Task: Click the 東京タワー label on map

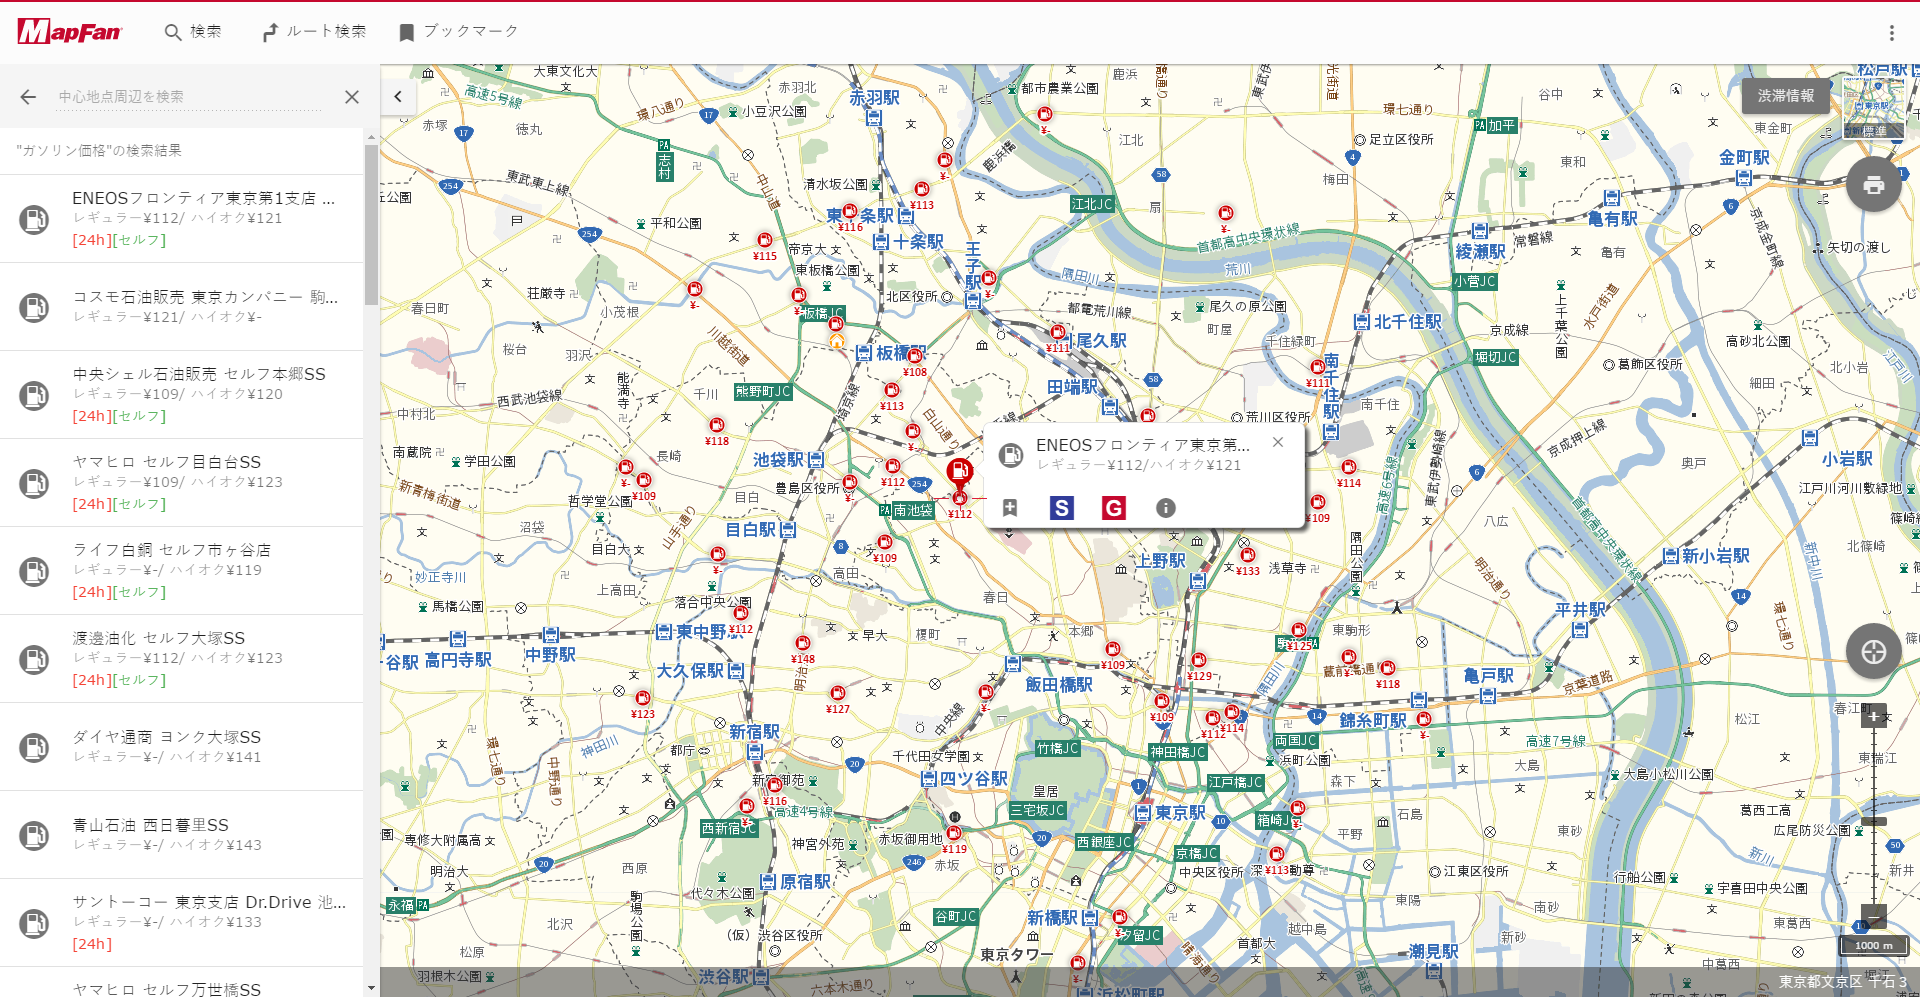Action: coord(1017,955)
